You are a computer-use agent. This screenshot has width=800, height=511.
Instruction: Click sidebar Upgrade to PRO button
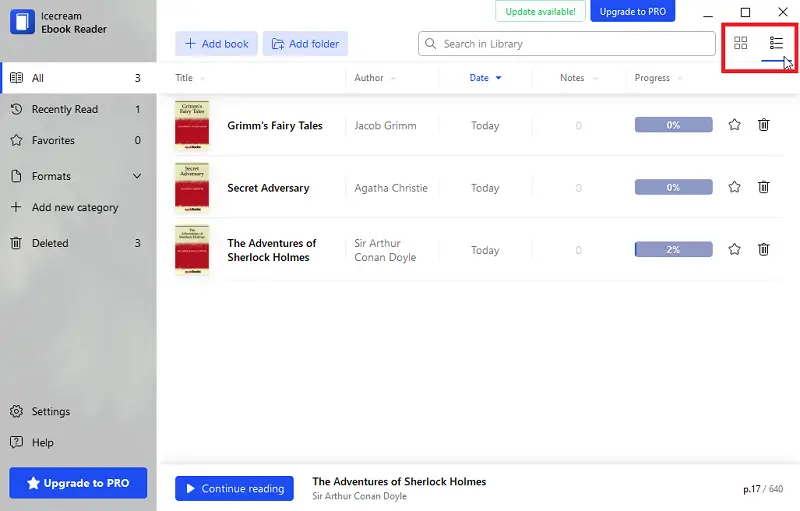tap(78, 483)
